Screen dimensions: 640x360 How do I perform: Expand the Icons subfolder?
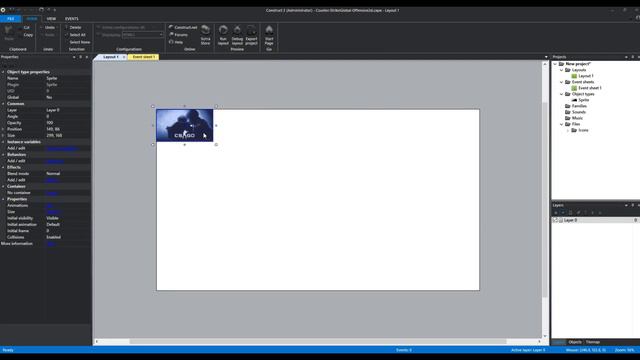(x=568, y=130)
